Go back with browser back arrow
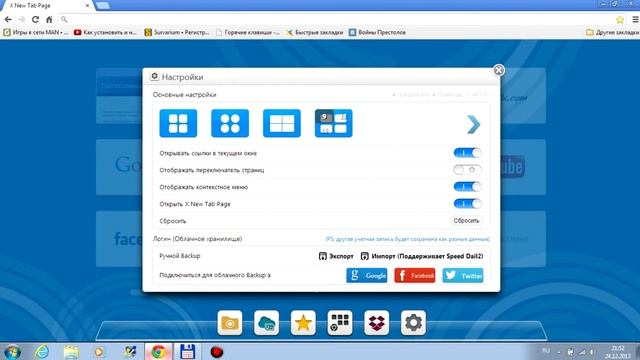The width and height of the screenshot is (640, 360). (8, 19)
